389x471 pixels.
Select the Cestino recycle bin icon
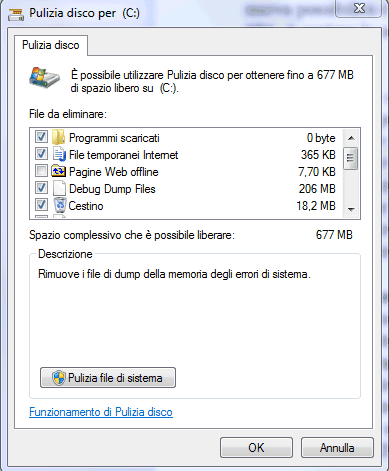pyautogui.click(x=60, y=205)
